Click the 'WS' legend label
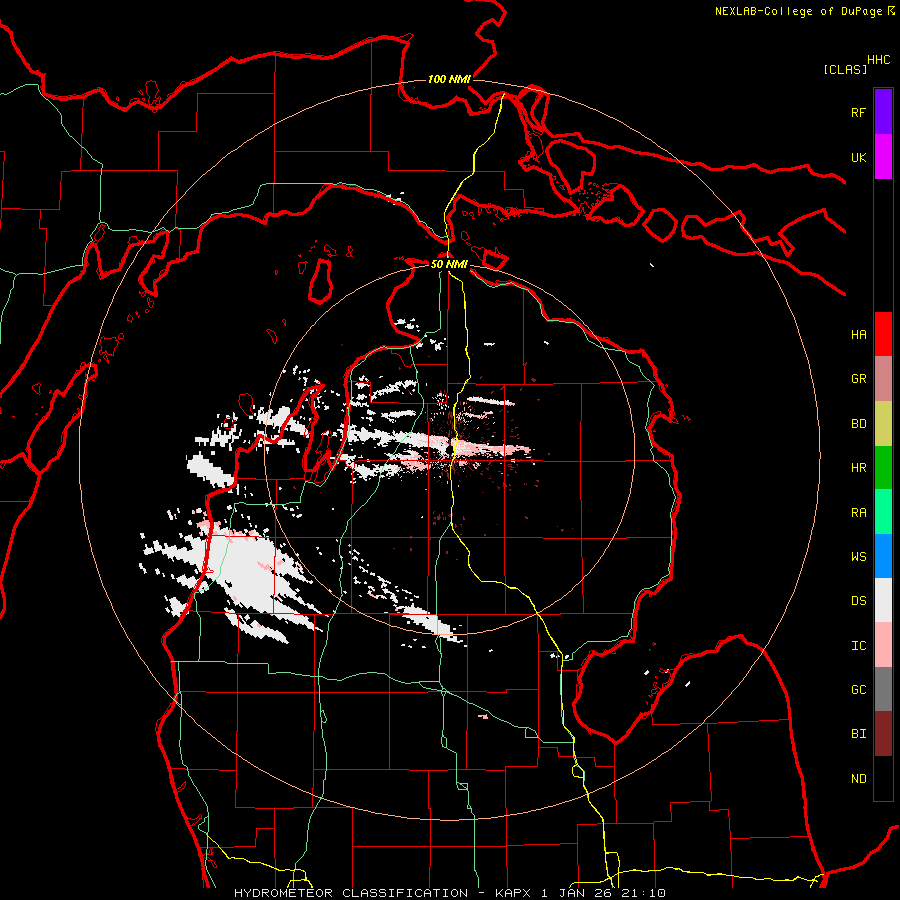This screenshot has width=900, height=900. coord(858,557)
